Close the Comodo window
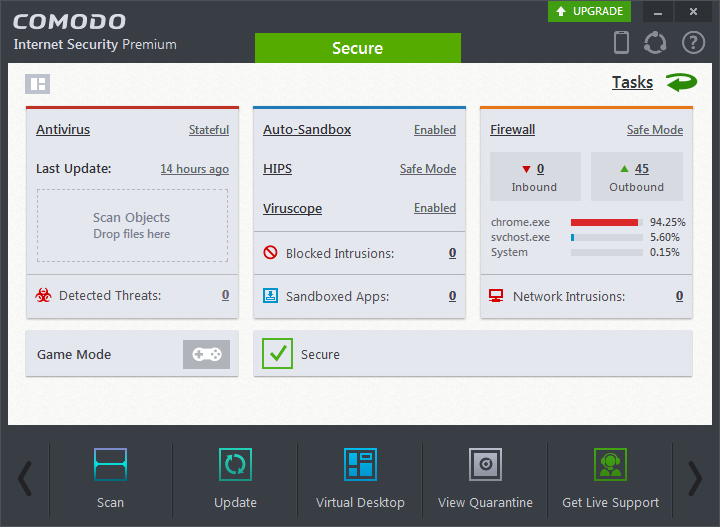Viewport: 720px width, 527px height. (693, 11)
